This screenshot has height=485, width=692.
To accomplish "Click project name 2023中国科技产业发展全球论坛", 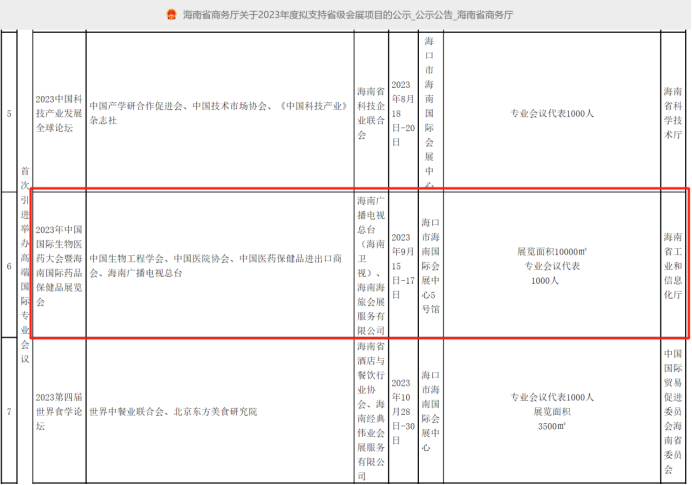I will pos(59,113).
